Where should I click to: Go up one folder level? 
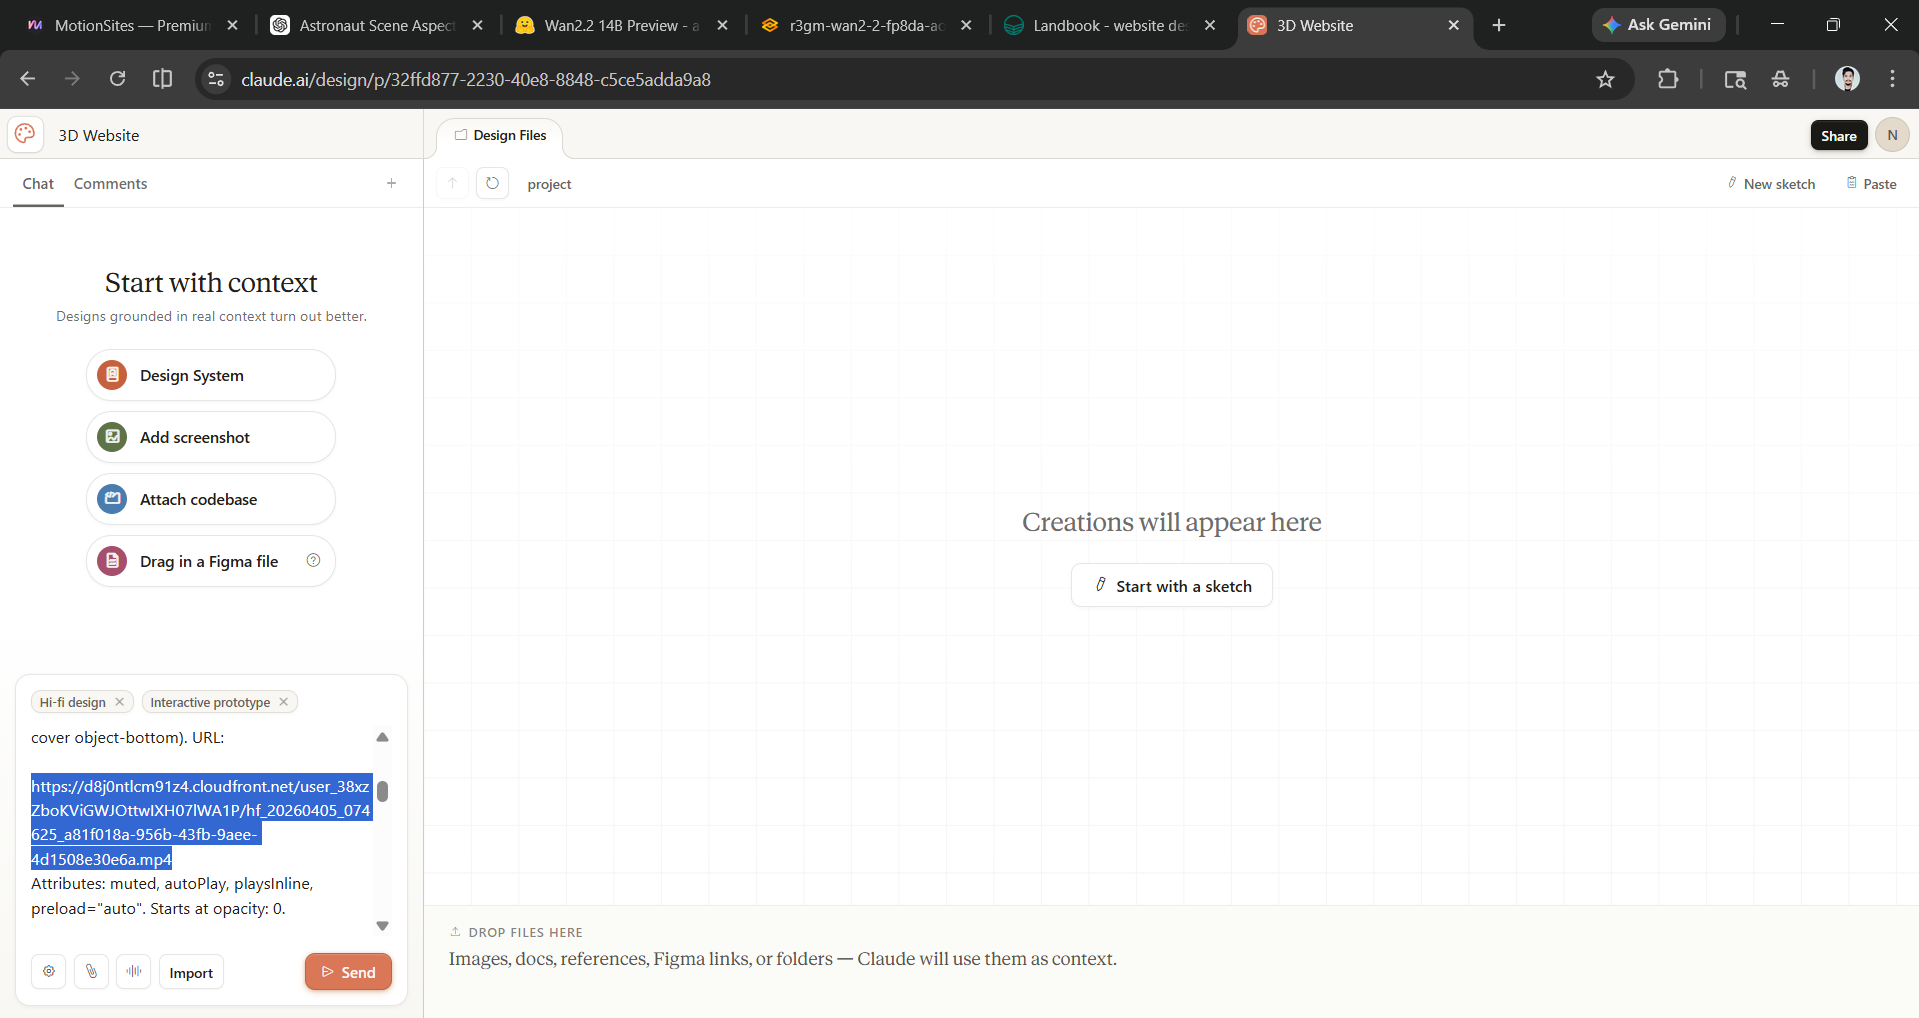pyautogui.click(x=453, y=183)
